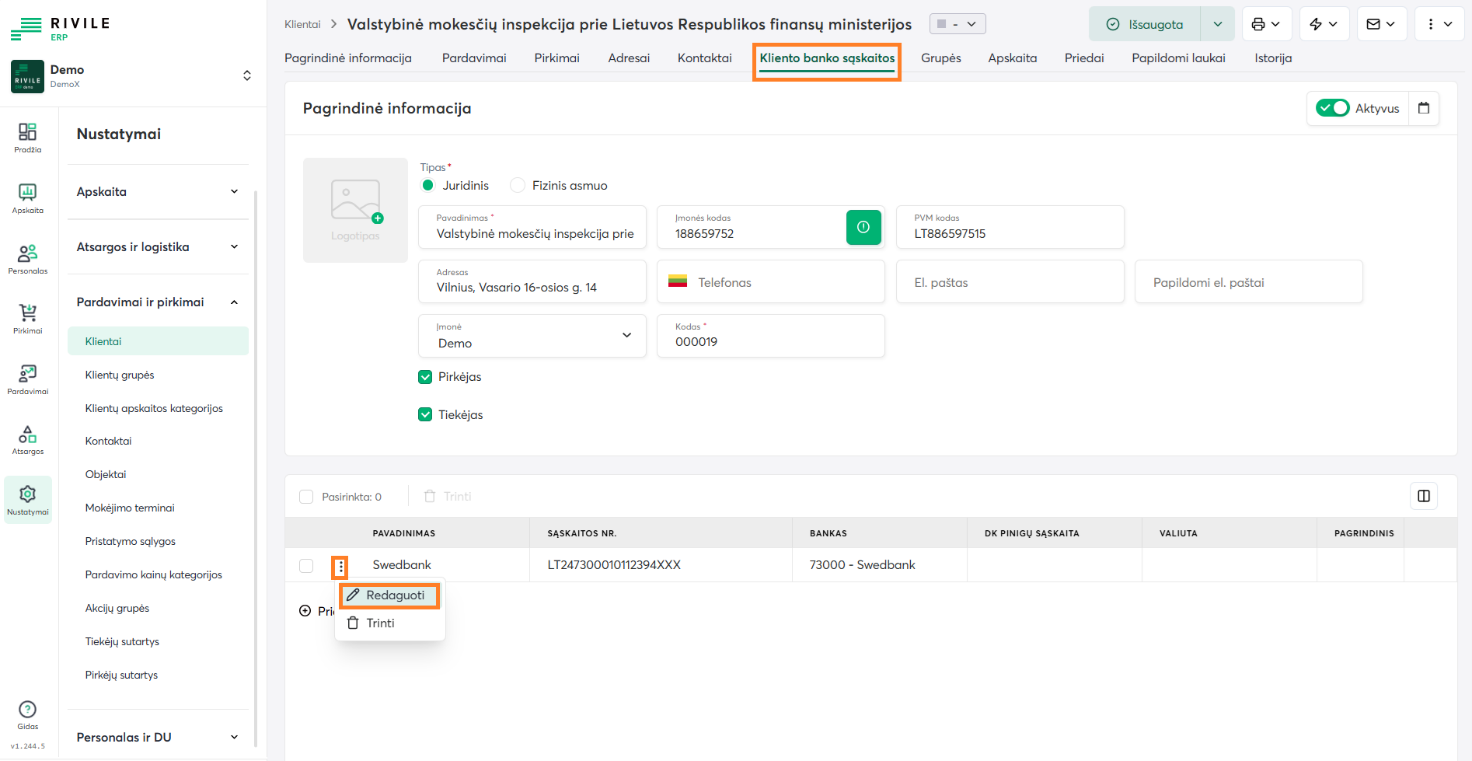Expand the Įmonė dropdown
1472x761 pixels.
pos(627,336)
